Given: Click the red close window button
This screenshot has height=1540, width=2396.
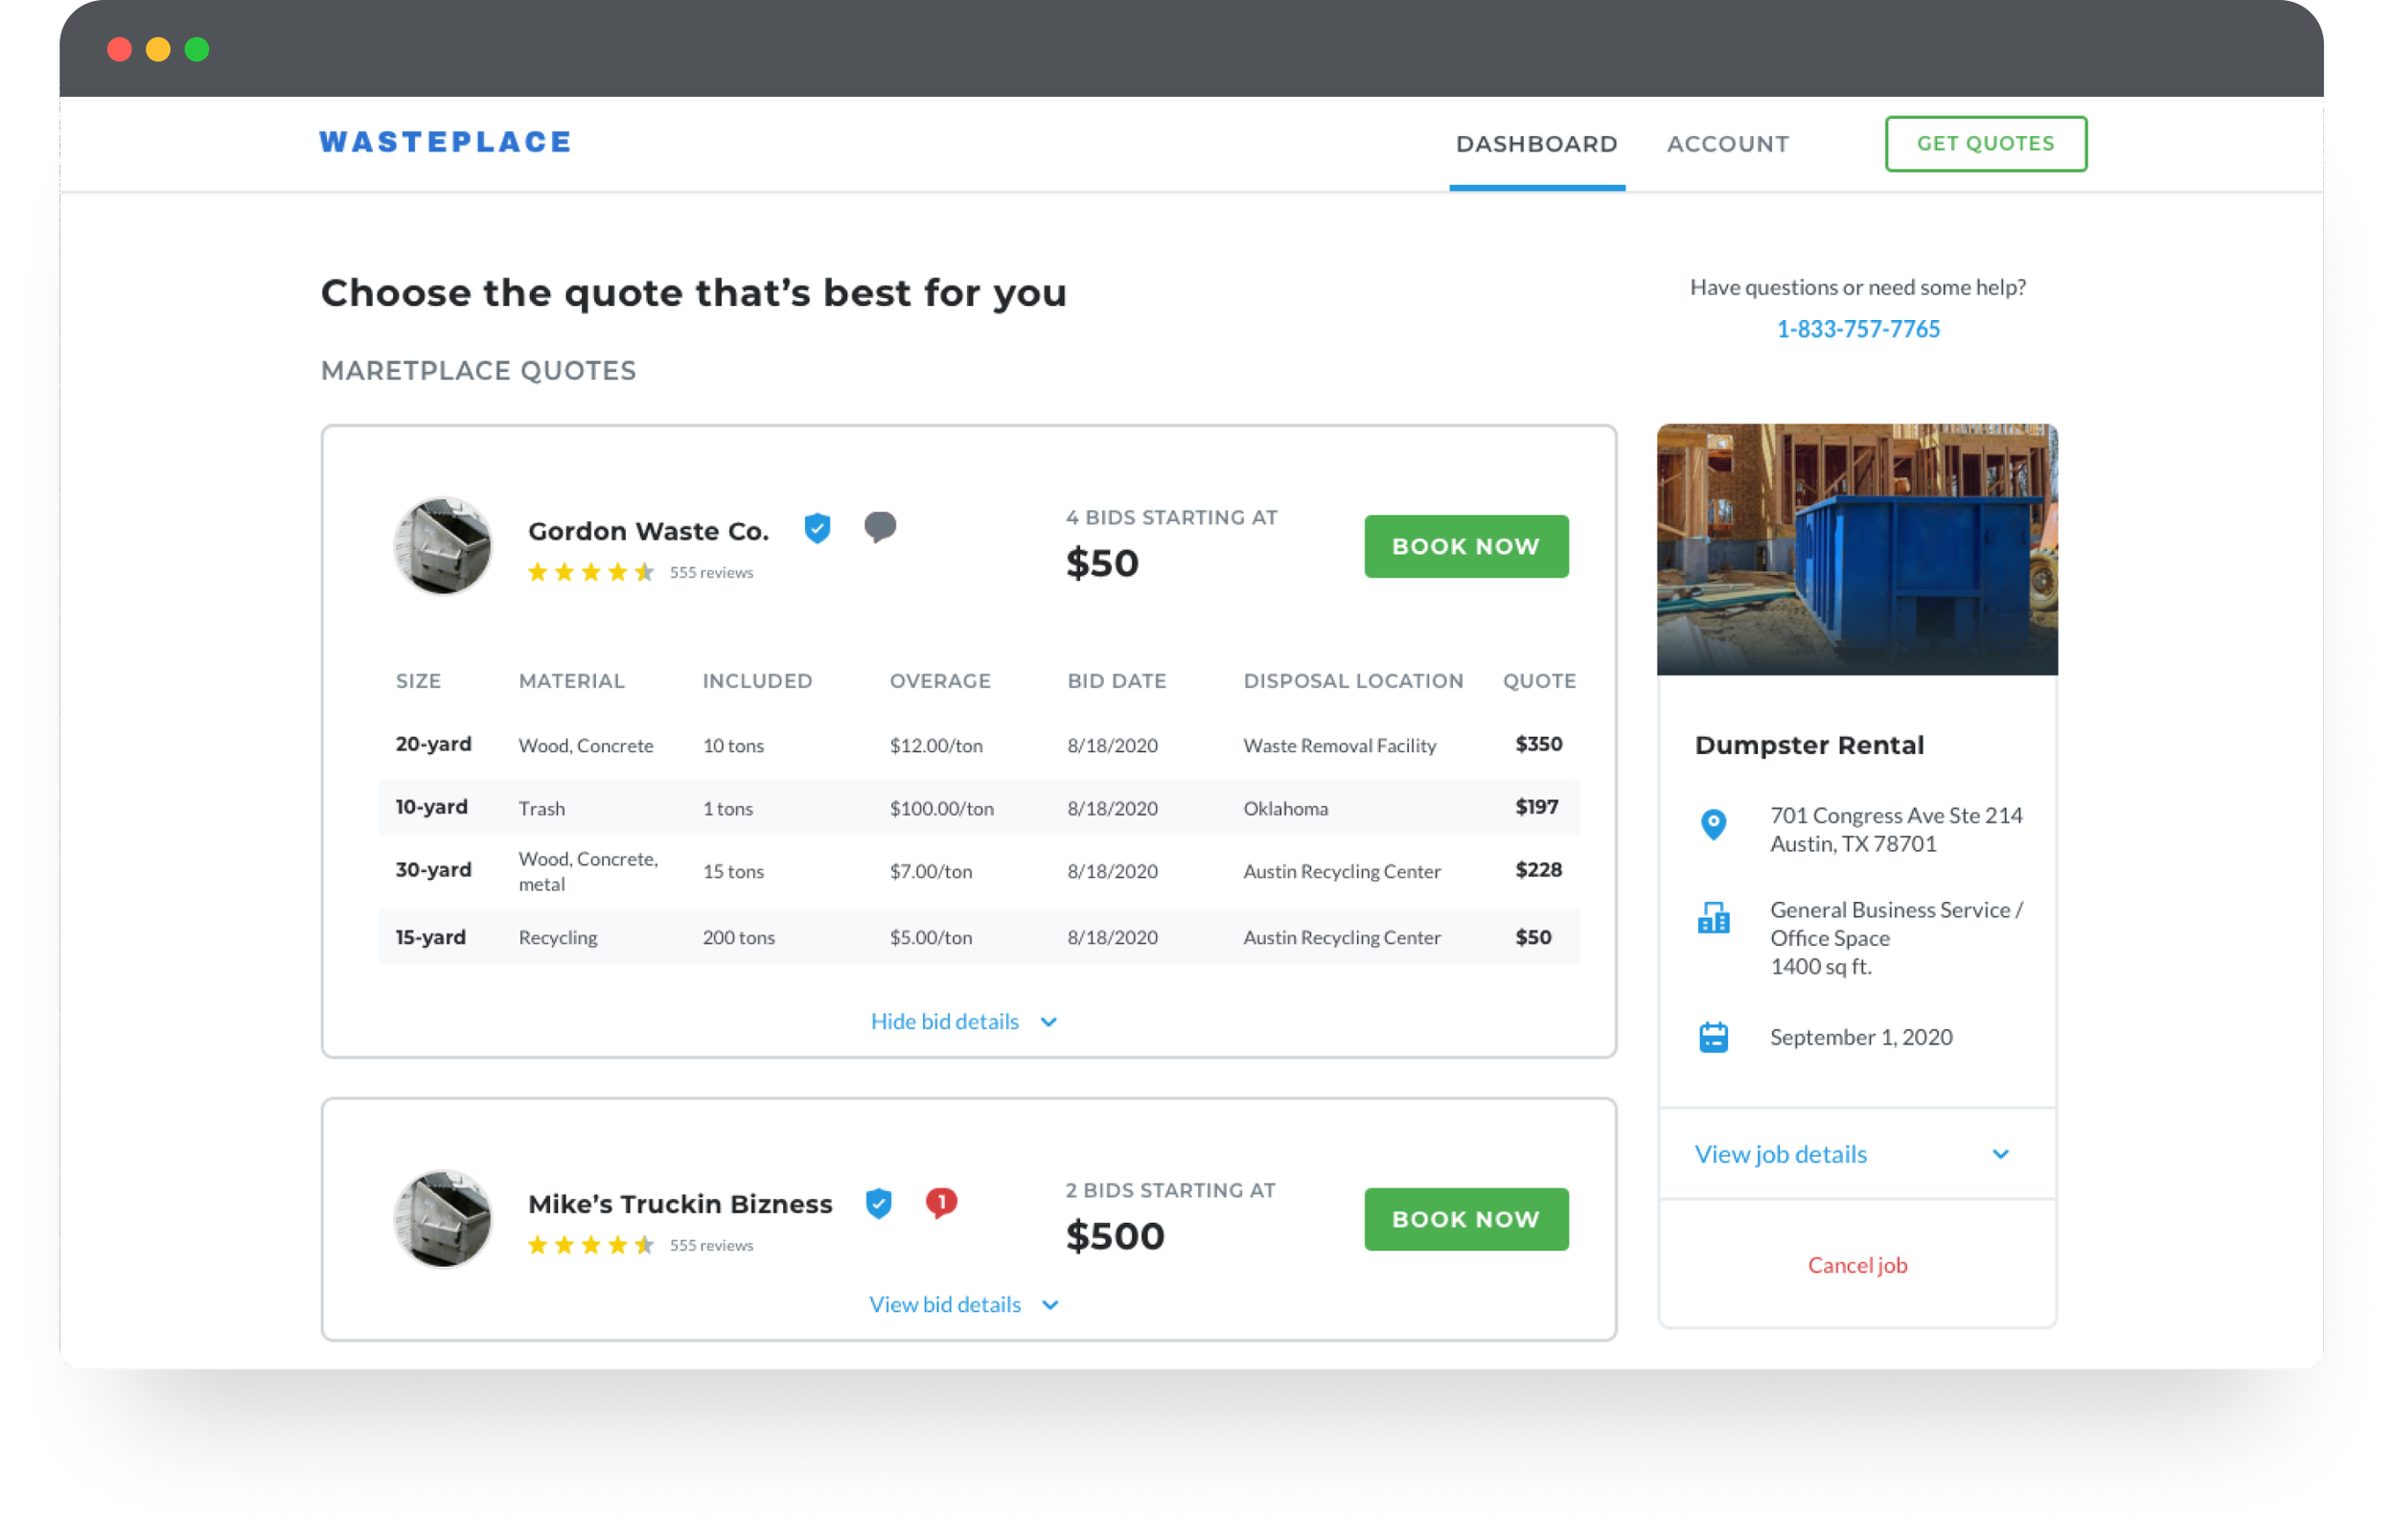Looking at the screenshot, I should click(119, 49).
